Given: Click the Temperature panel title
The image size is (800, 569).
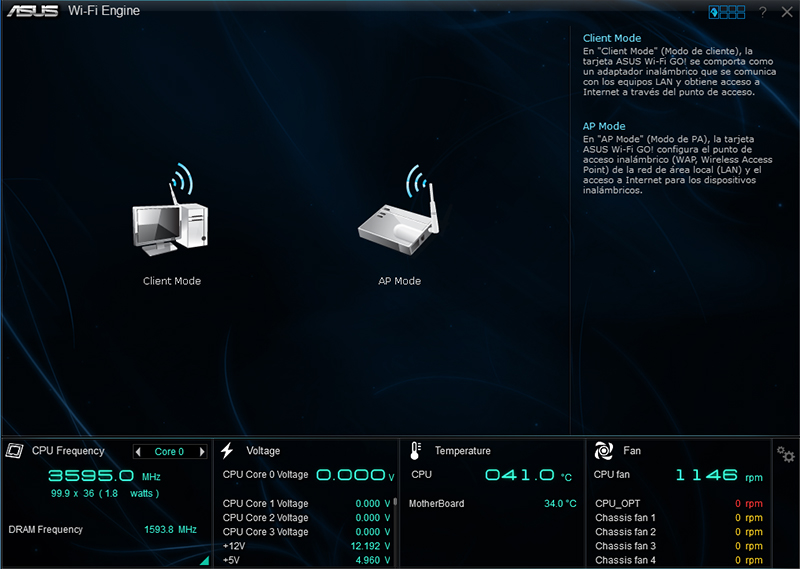Looking at the screenshot, I should [463, 451].
